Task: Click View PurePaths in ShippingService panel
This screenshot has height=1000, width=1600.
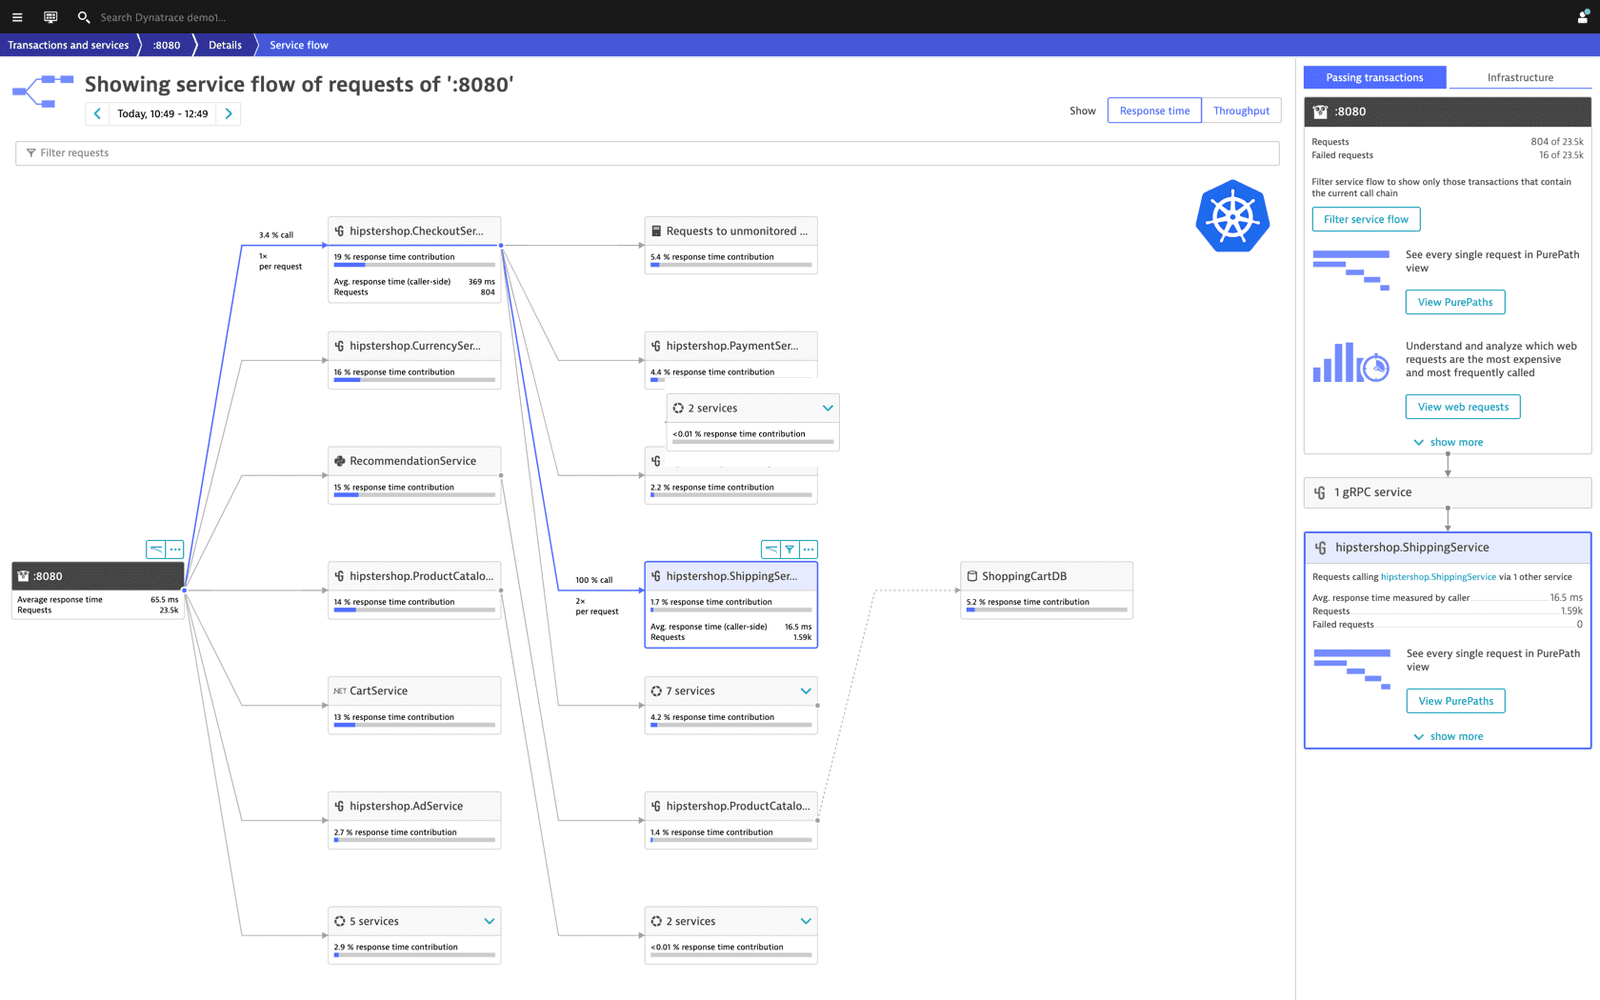Action: (1456, 701)
